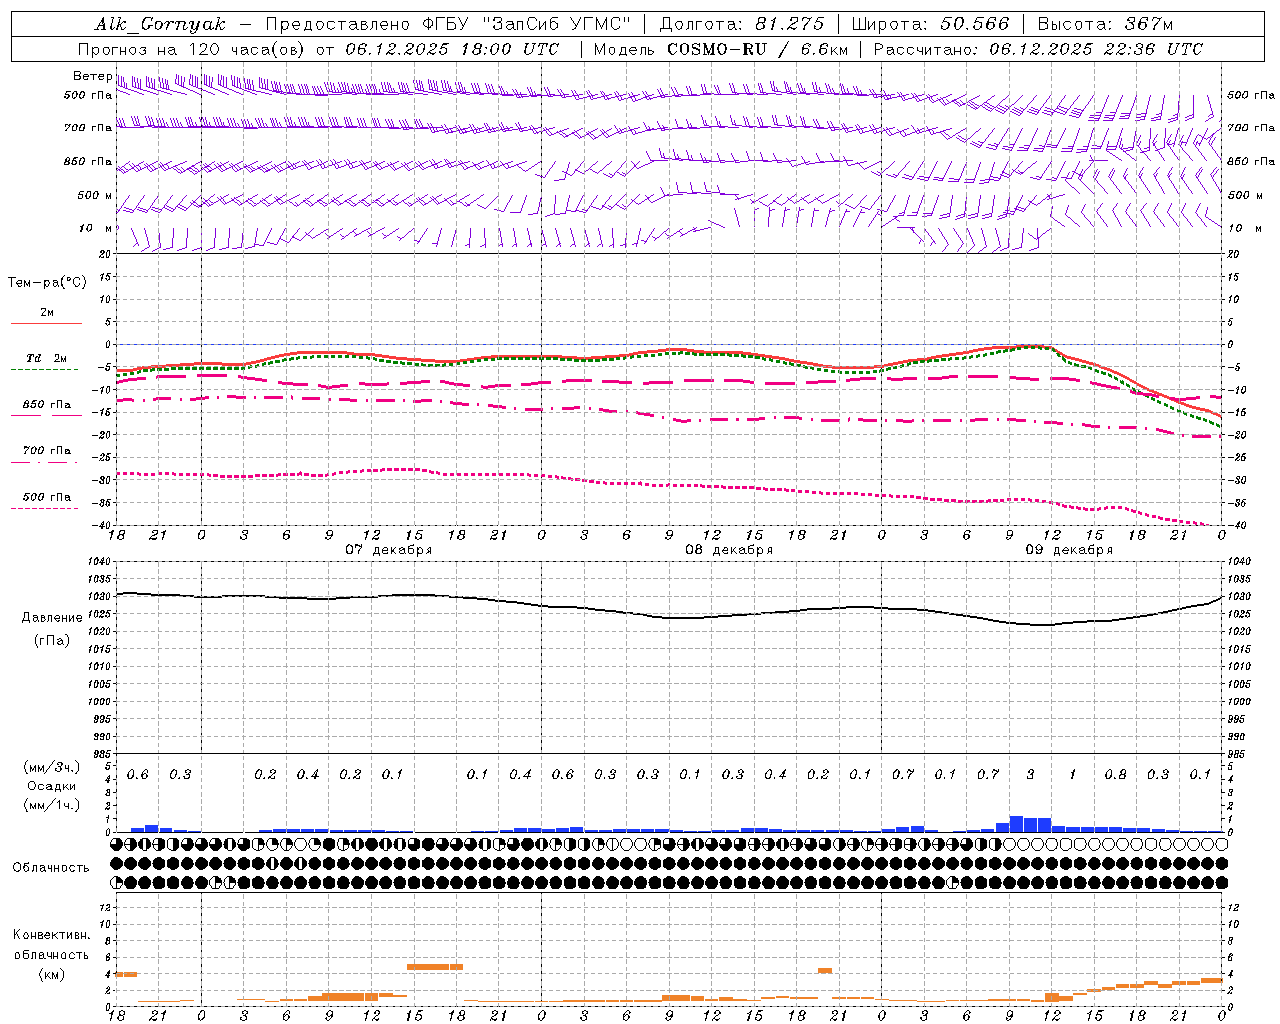Click the latitude value Широта: 50.566
Image resolution: width=1280 pixels, height=1024 pixels.
(930, 24)
